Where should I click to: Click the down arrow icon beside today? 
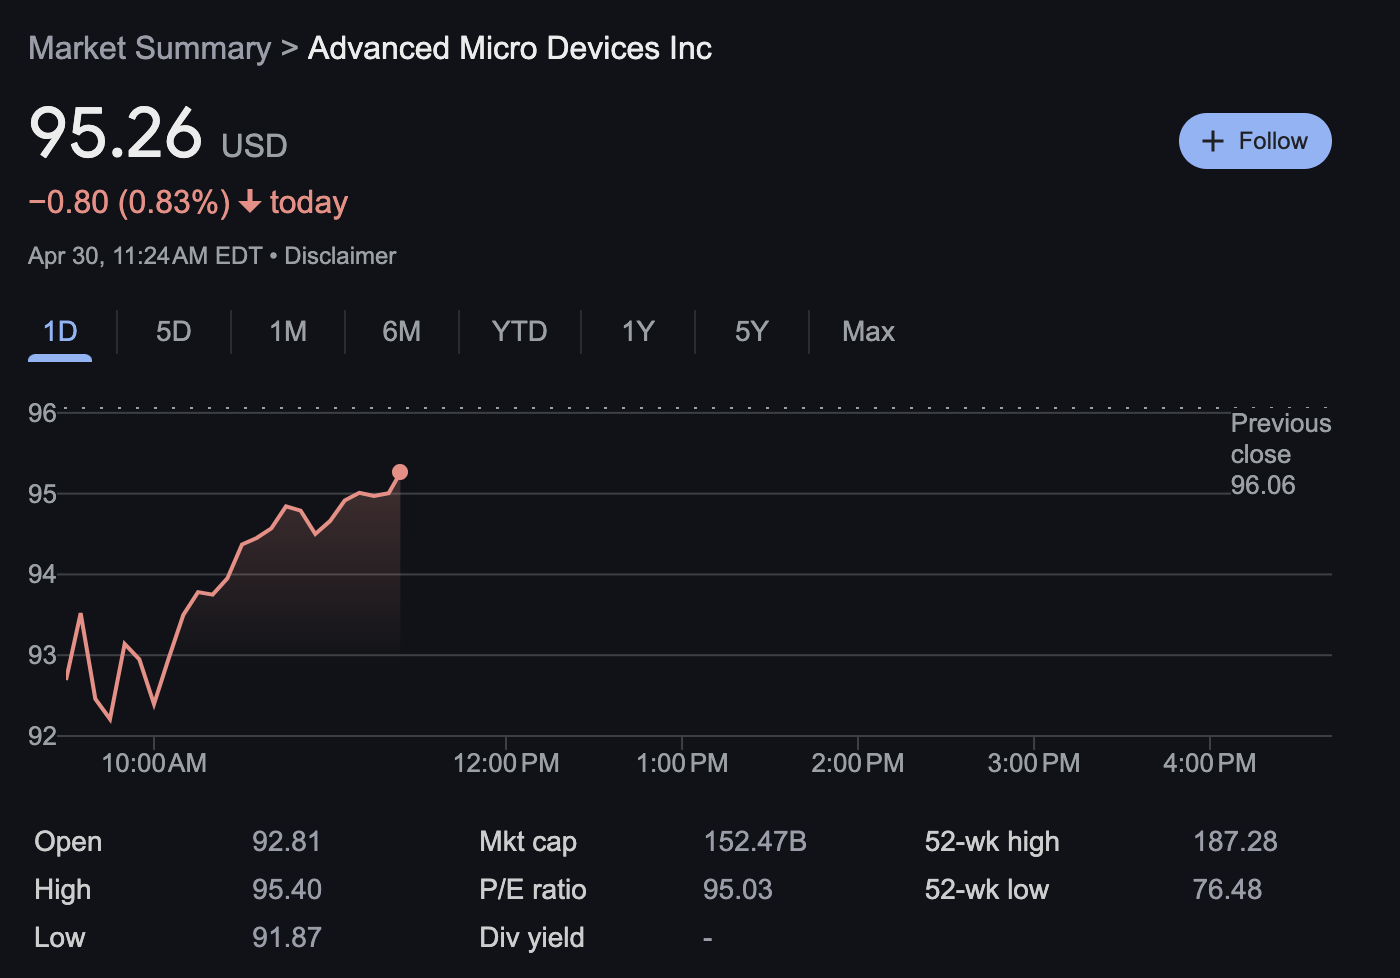tap(250, 203)
